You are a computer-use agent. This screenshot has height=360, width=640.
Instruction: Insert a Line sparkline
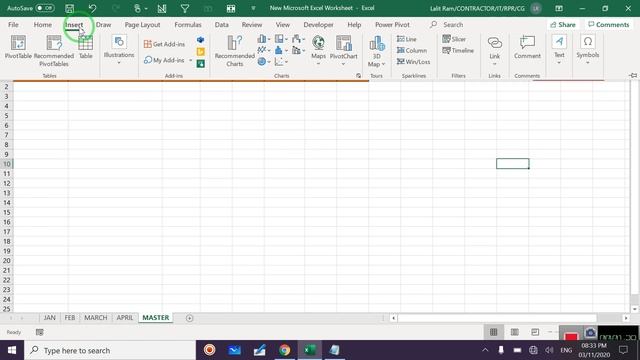[407, 39]
